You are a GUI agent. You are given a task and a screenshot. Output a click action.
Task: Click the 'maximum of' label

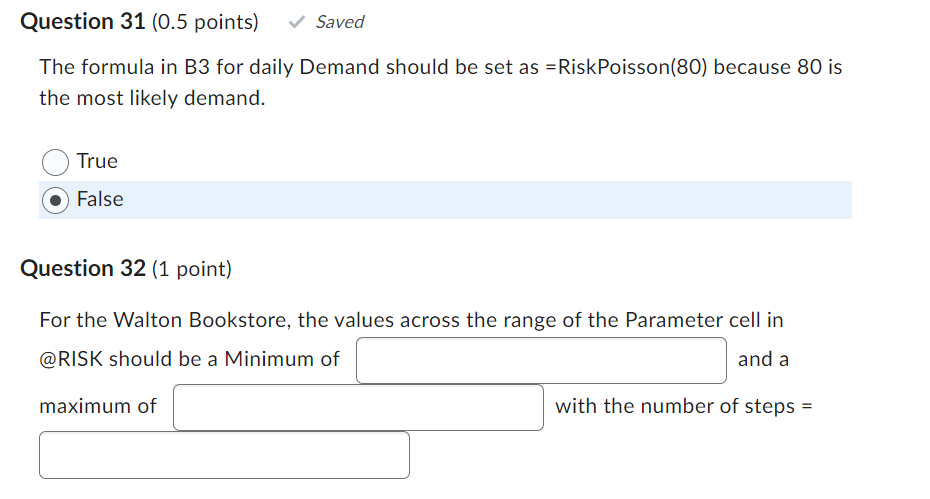click(x=98, y=406)
